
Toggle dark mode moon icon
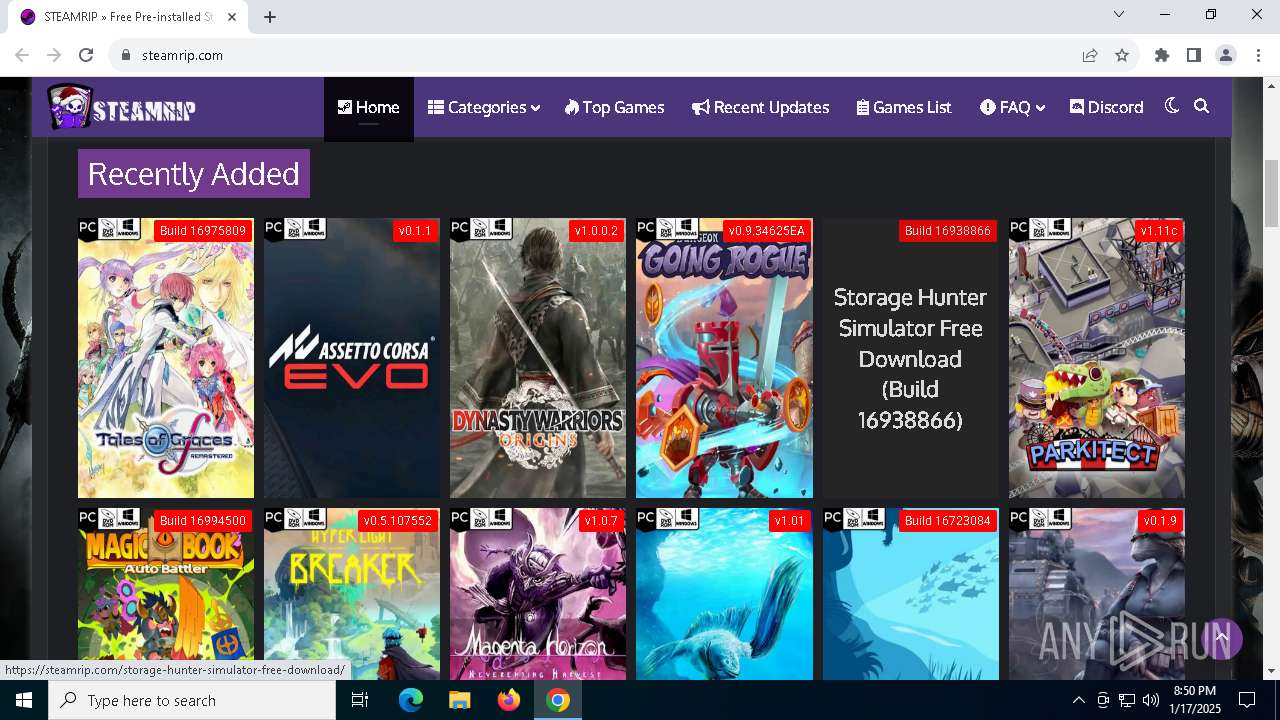coord(1172,106)
